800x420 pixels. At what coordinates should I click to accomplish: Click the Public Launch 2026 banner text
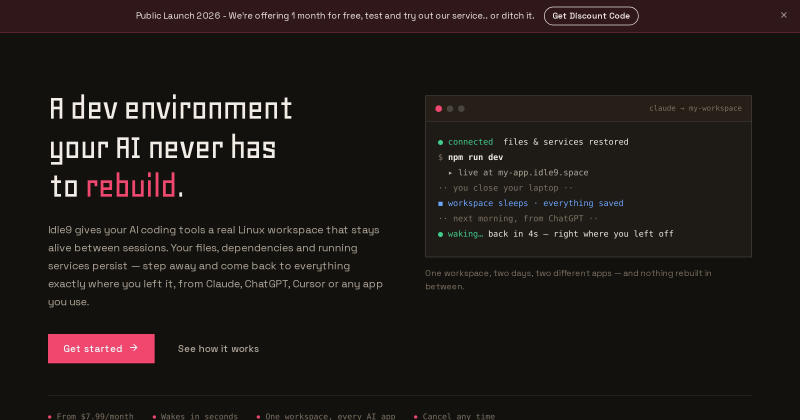[335, 16]
